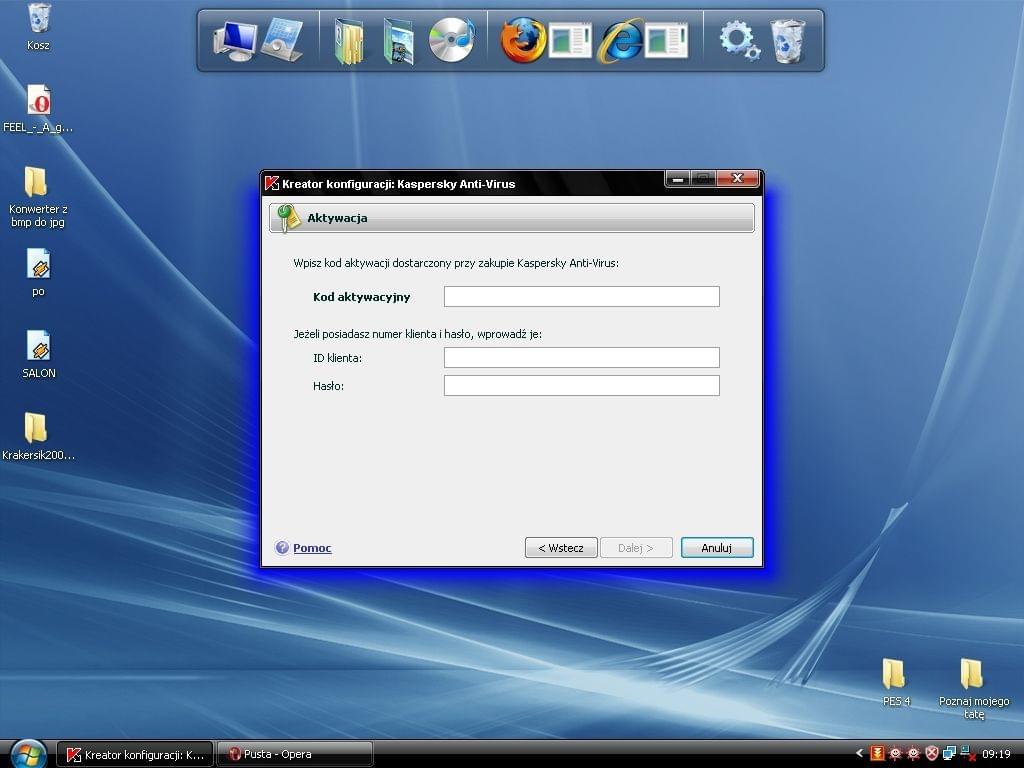The width and height of the screenshot is (1024, 768).
Task: Select the po desktop file icon
Action: coord(39,273)
